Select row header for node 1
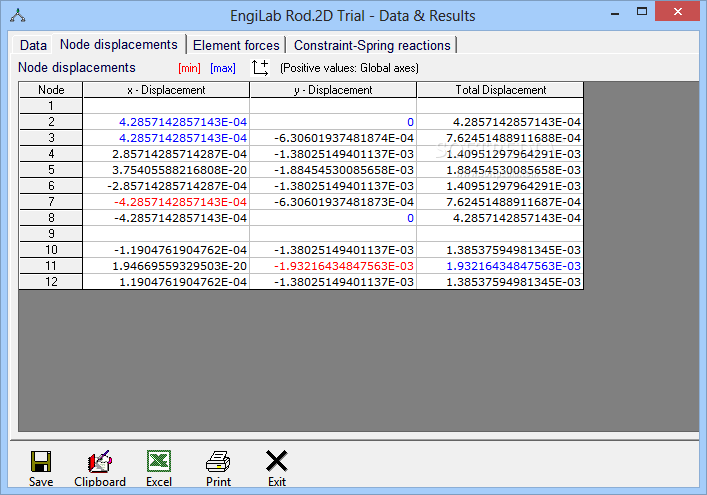This screenshot has height=495, width=707. 51,106
